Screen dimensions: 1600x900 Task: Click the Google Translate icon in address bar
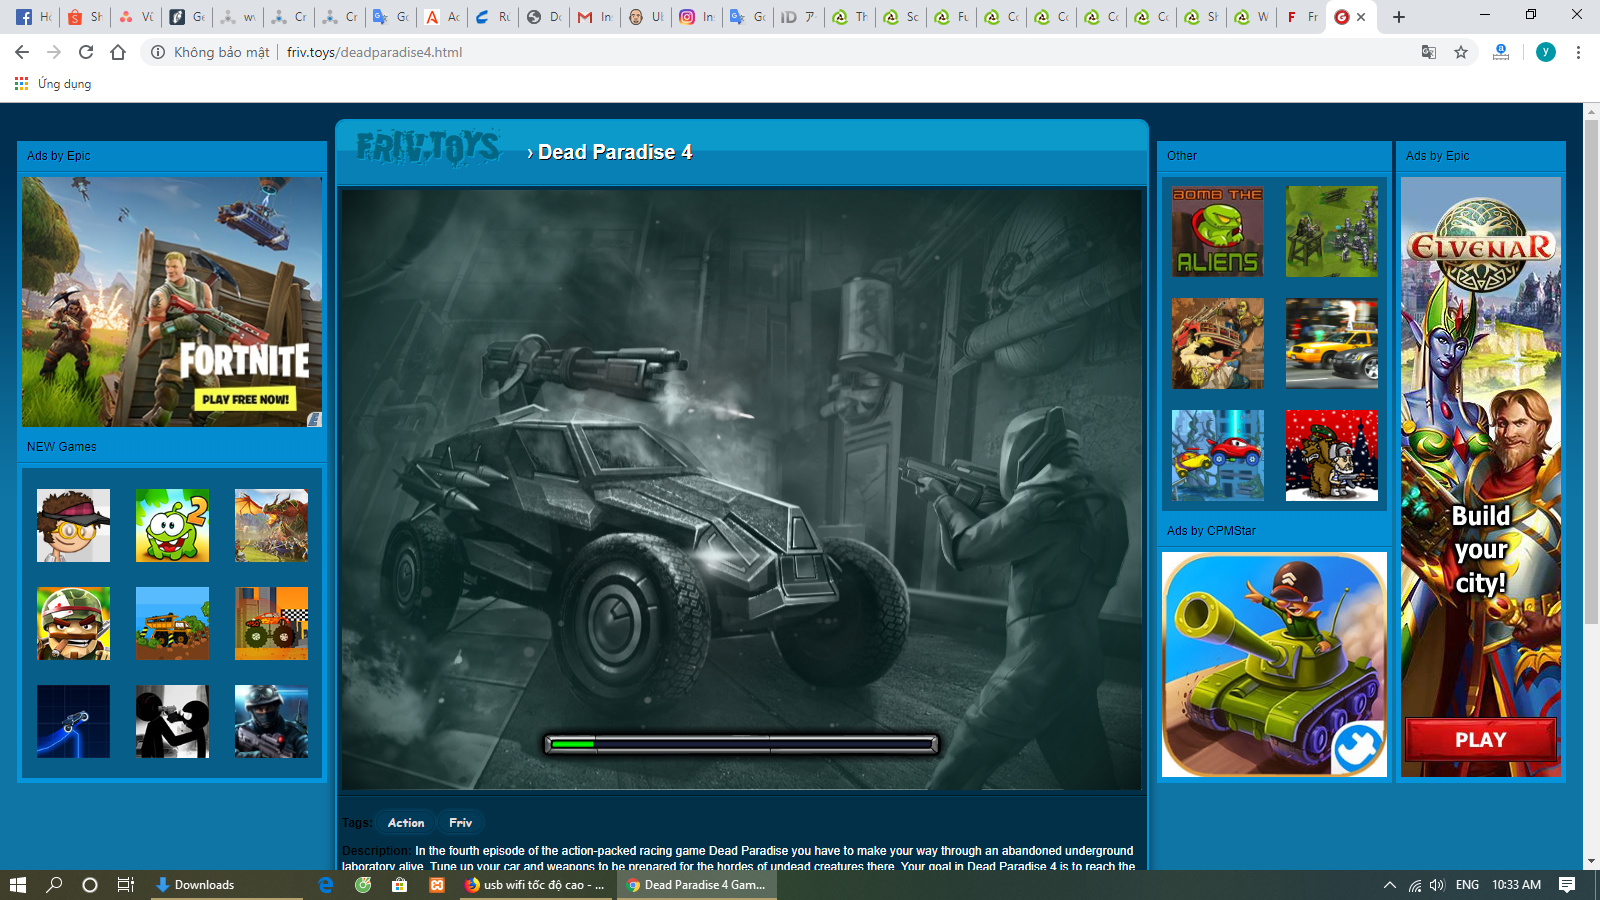coord(1427,52)
